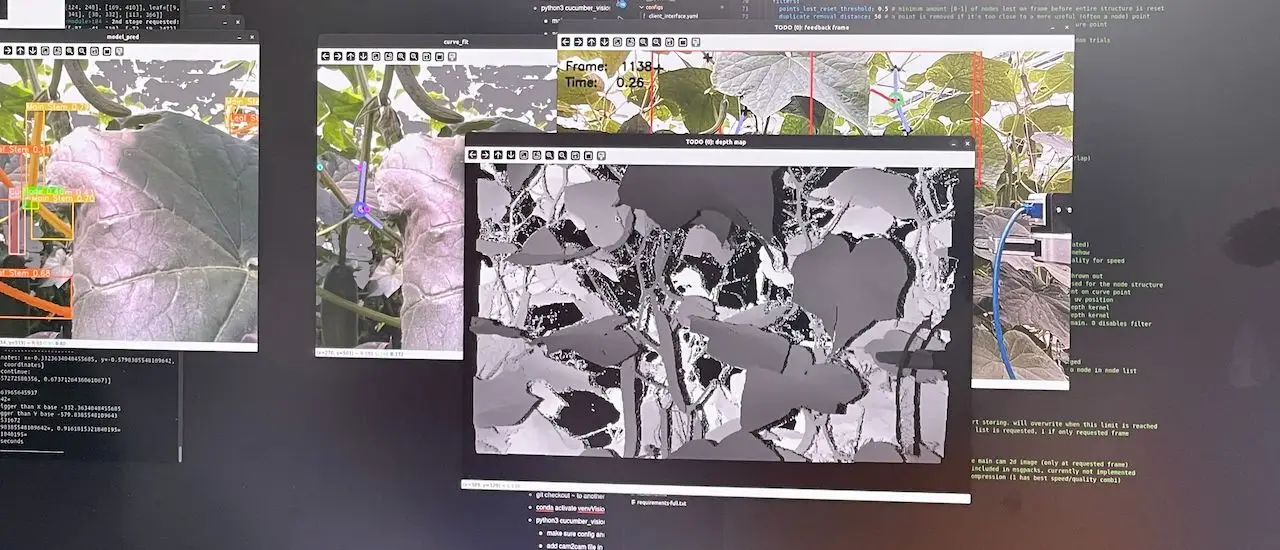Copy feedback frame image to clipboard
The width and height of the screenshot is (1280, 550).
click(682, 42)
